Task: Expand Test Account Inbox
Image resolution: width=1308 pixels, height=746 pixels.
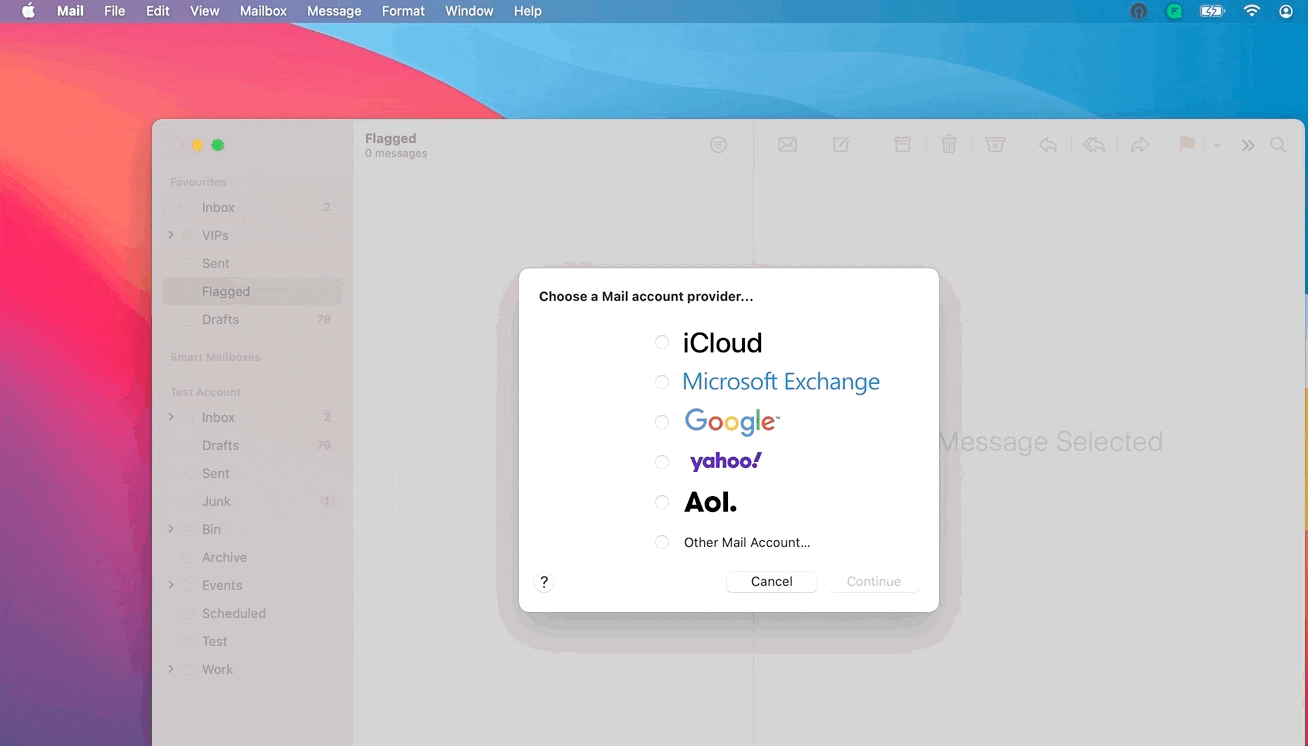Action: tap(171, 417)
